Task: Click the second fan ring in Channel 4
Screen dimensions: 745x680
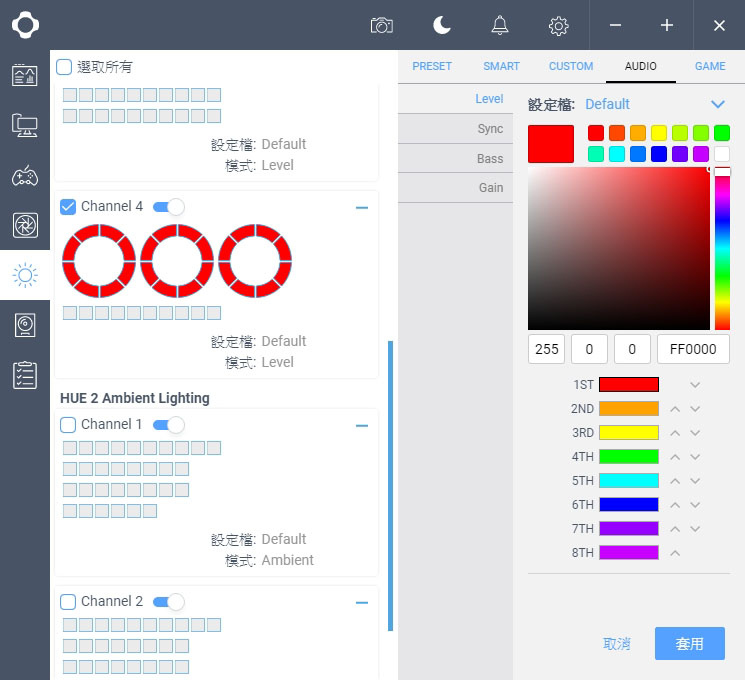Action: [x=177, y=261]
